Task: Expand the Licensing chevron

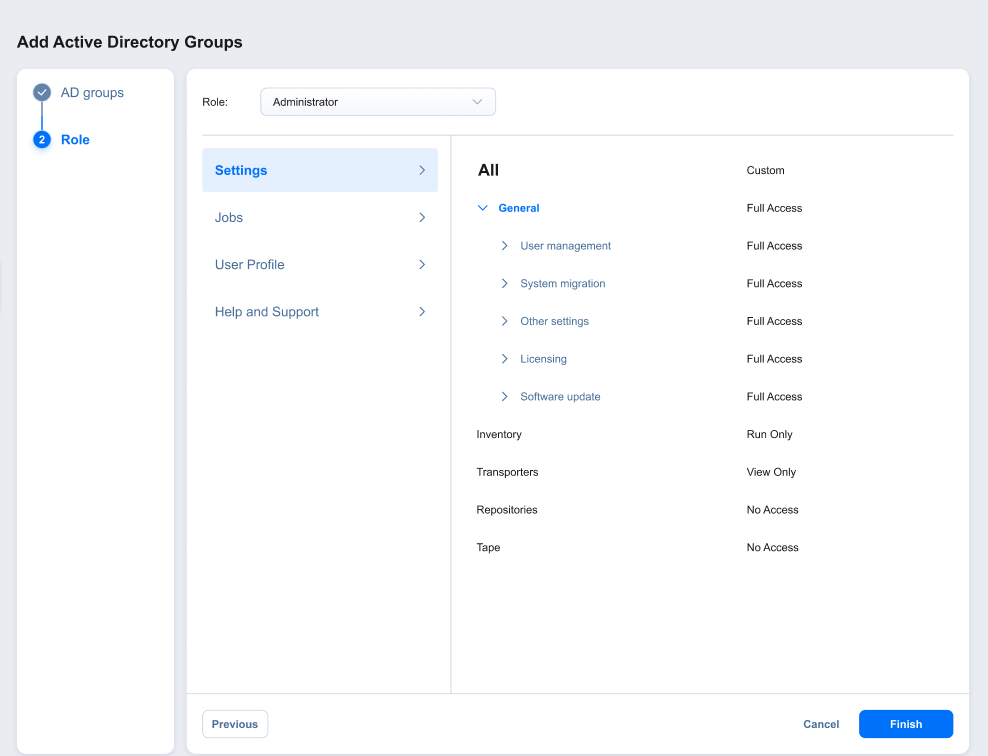Action: click(x=505, y=359)
